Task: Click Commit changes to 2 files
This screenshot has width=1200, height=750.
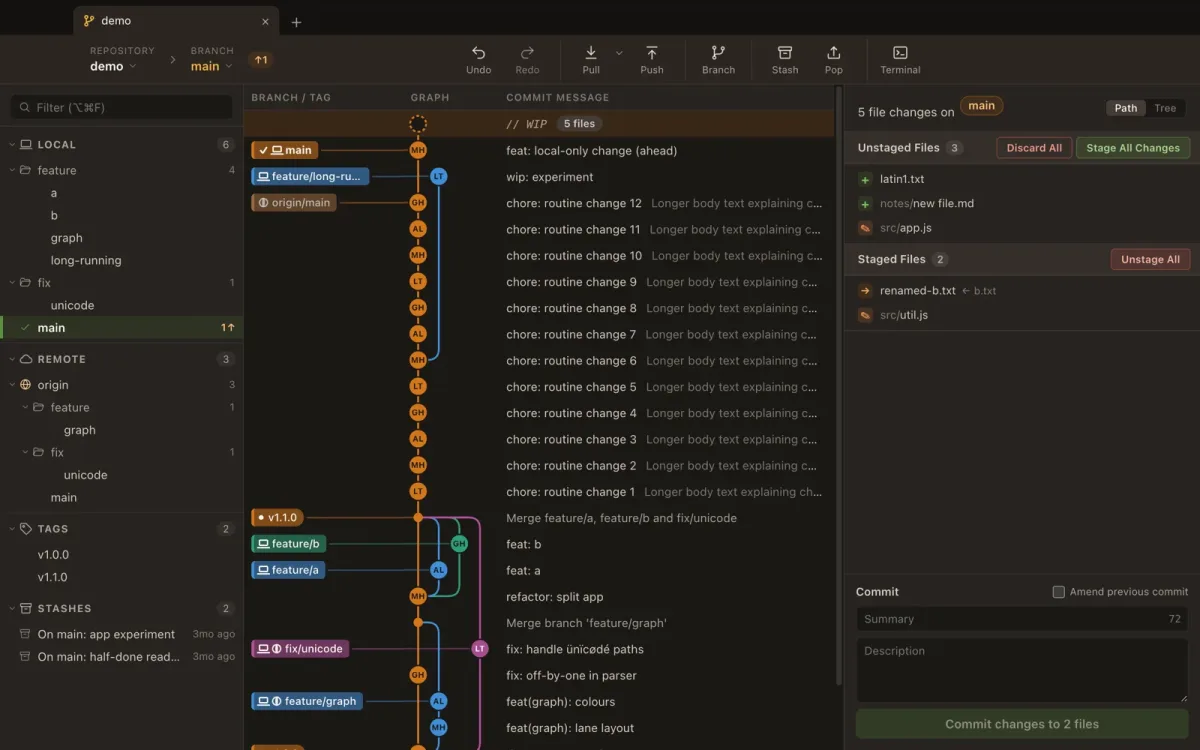Action: coord(1022,724)
